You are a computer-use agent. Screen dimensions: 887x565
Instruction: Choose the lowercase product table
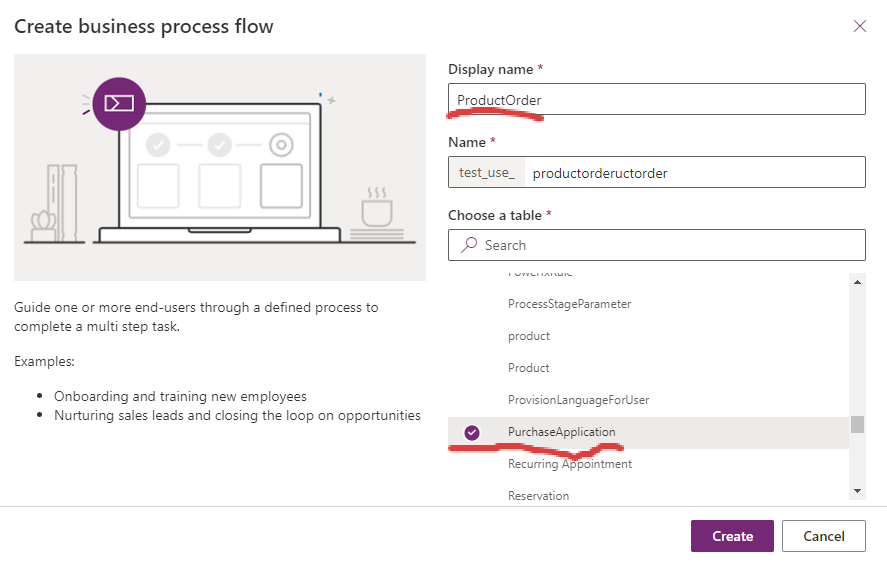pyautogui.click(x=529, y=336)
